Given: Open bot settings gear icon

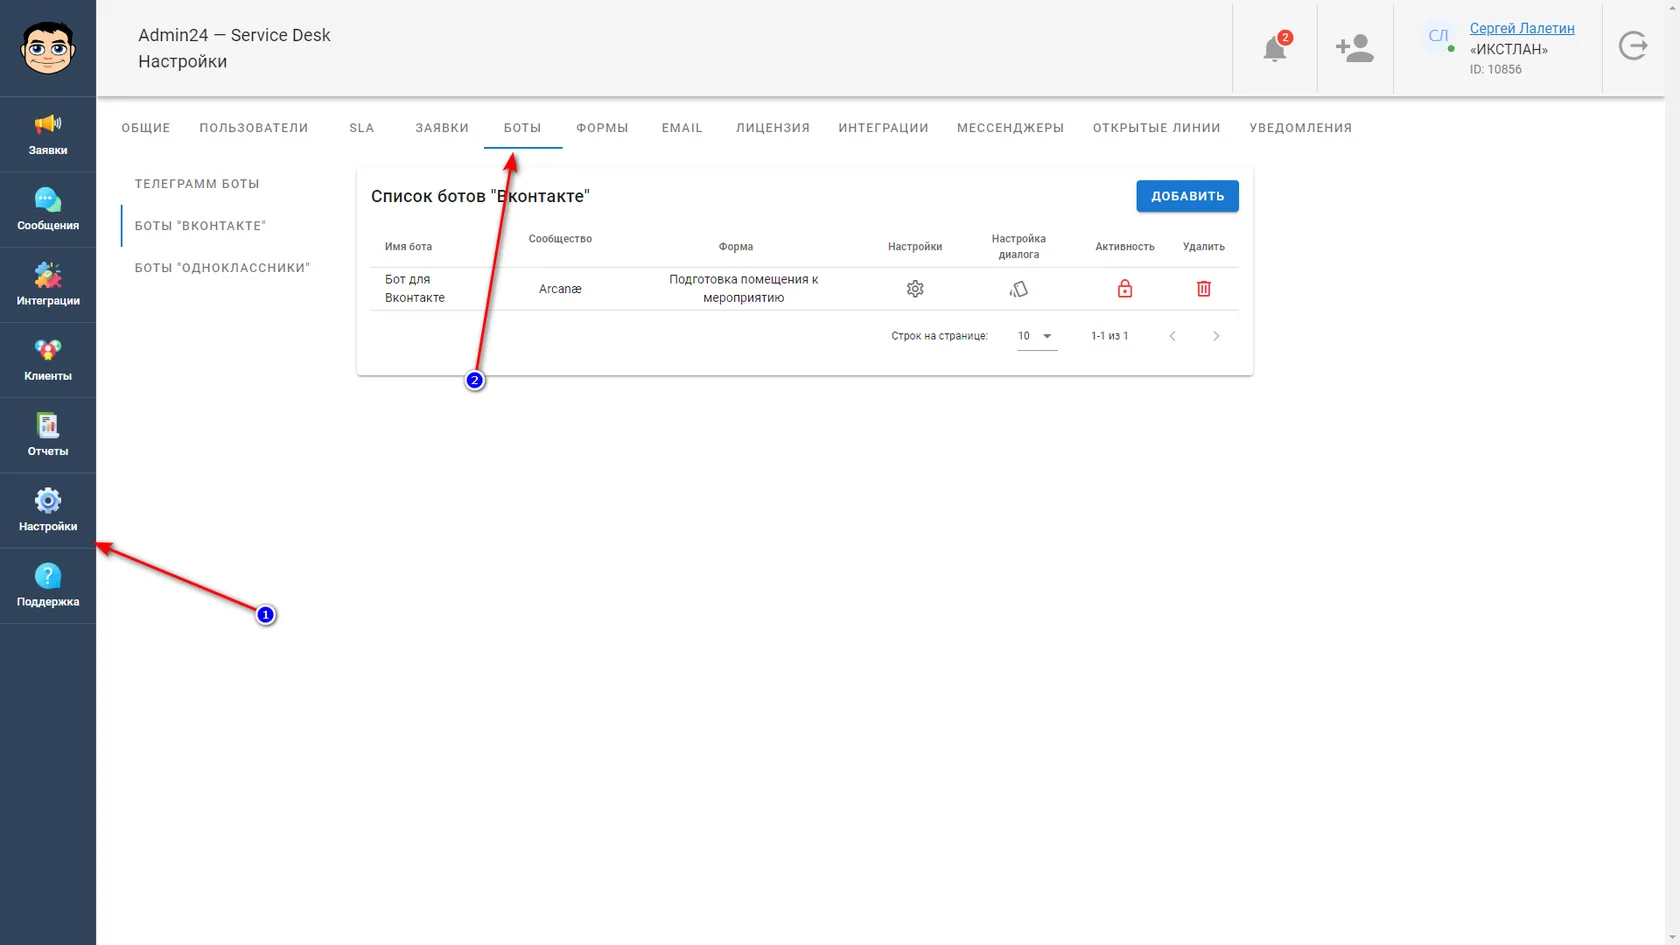Looking at the screenshot, I should (x=915, y=289).
